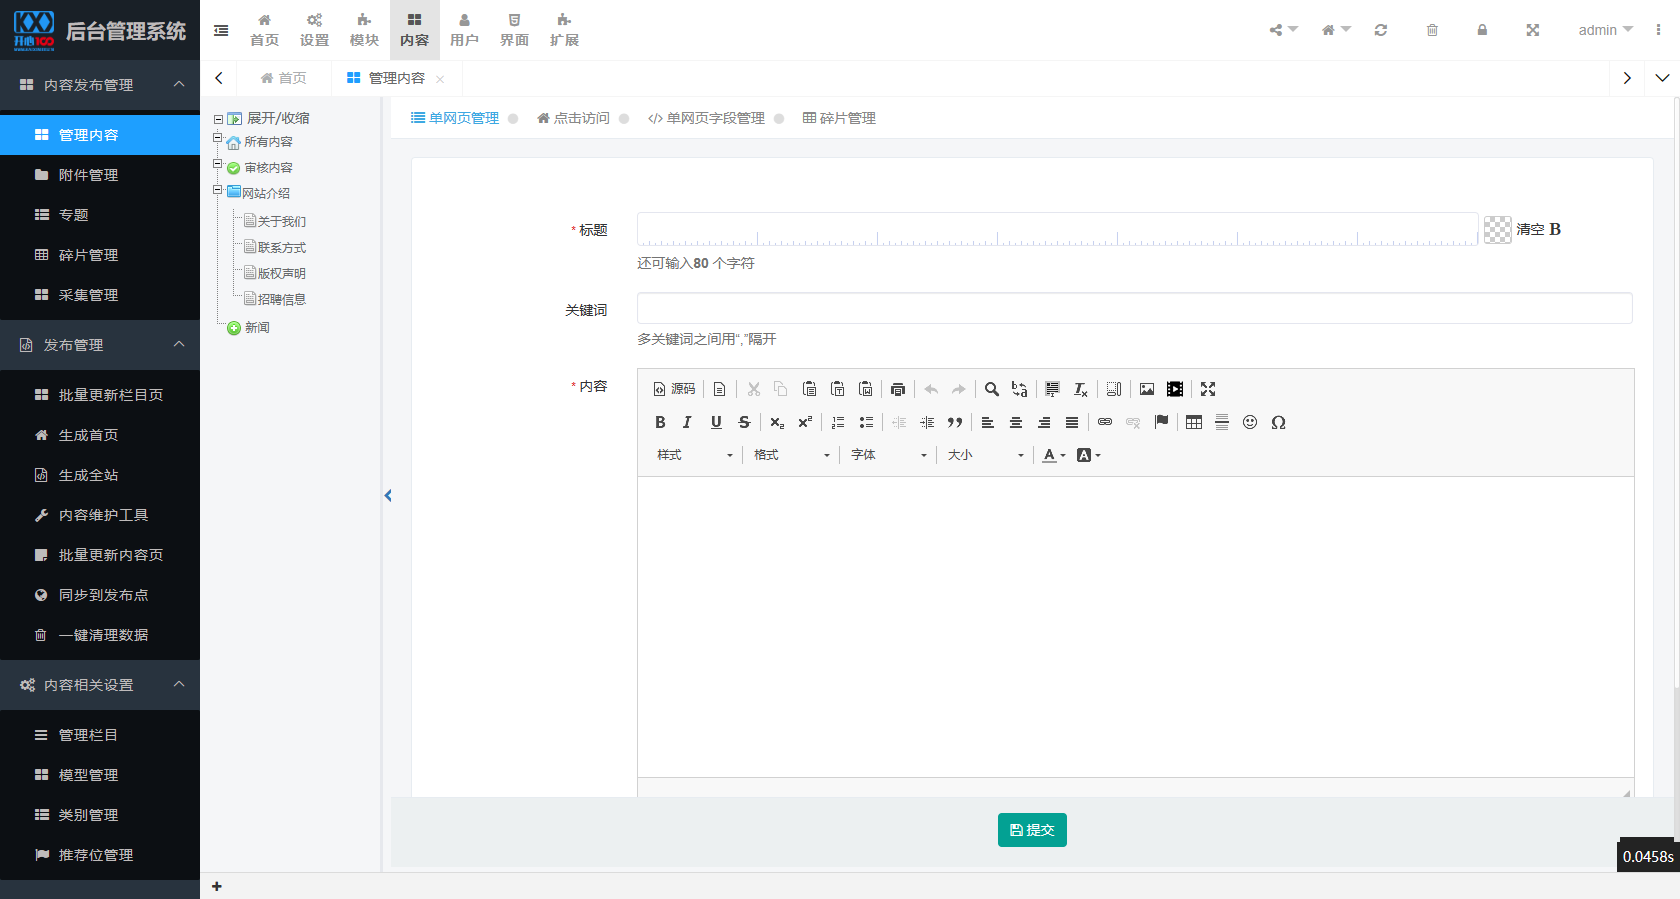The image size is (1680, 899).
Task: Pick the title color swatch
Action: pos(1497,230)
